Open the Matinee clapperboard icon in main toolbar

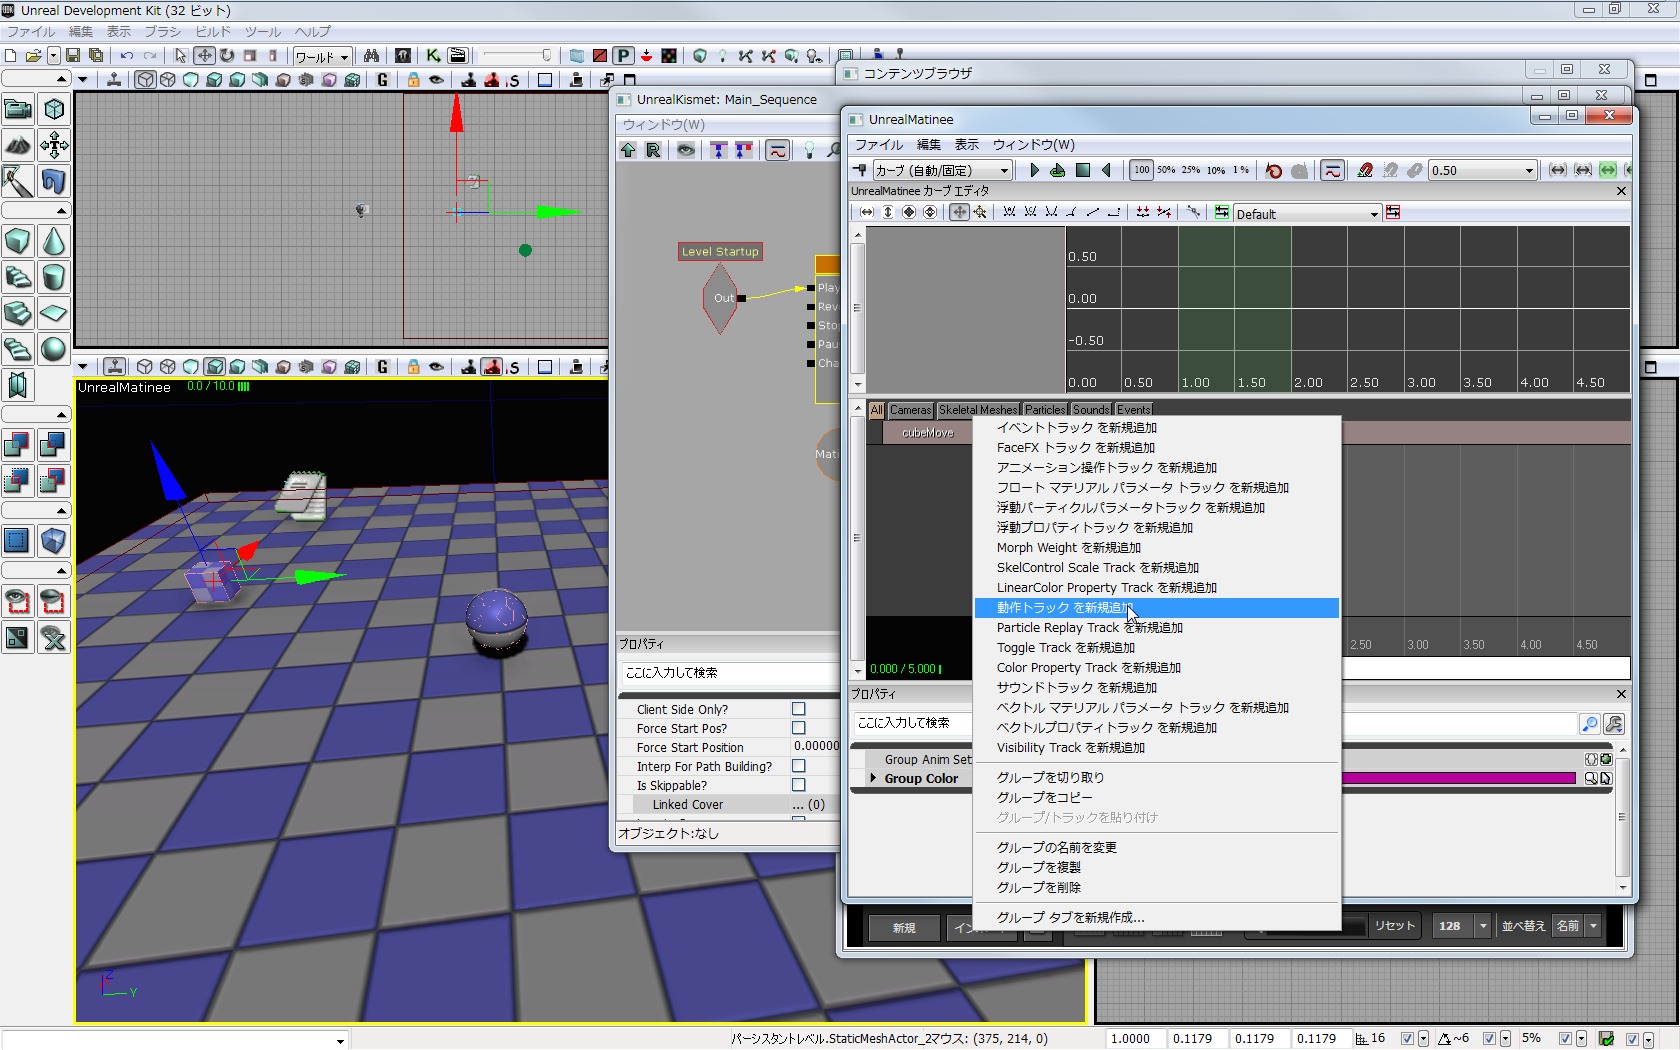tap(457, 56)
